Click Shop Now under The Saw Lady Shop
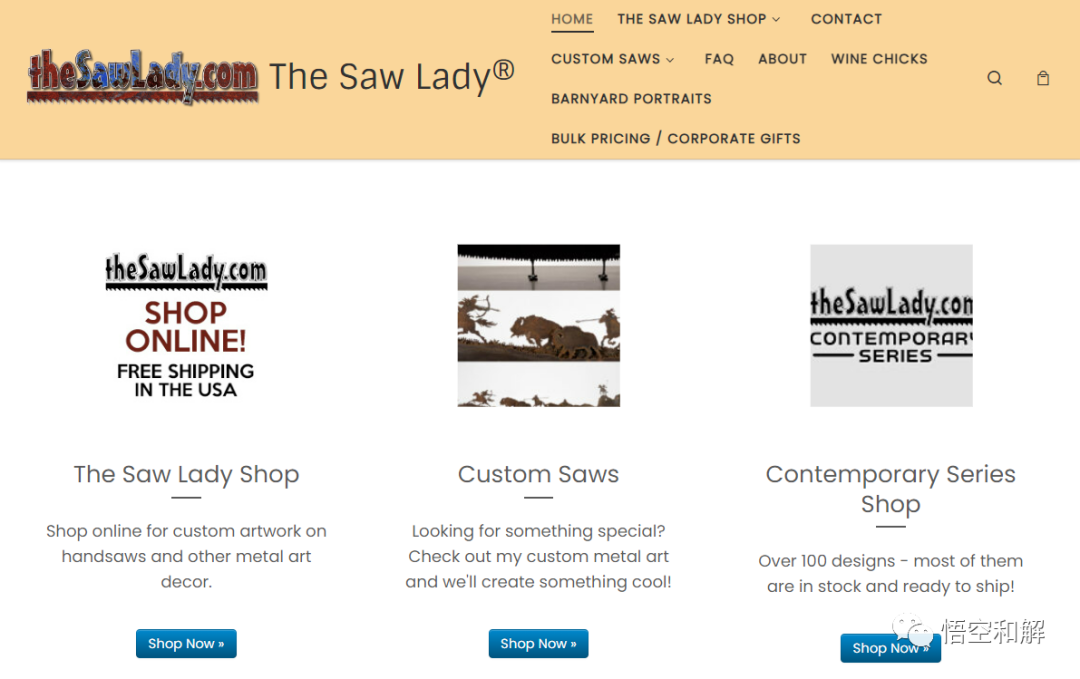Viewport: 1080px width, 679px height. (186, 643)
